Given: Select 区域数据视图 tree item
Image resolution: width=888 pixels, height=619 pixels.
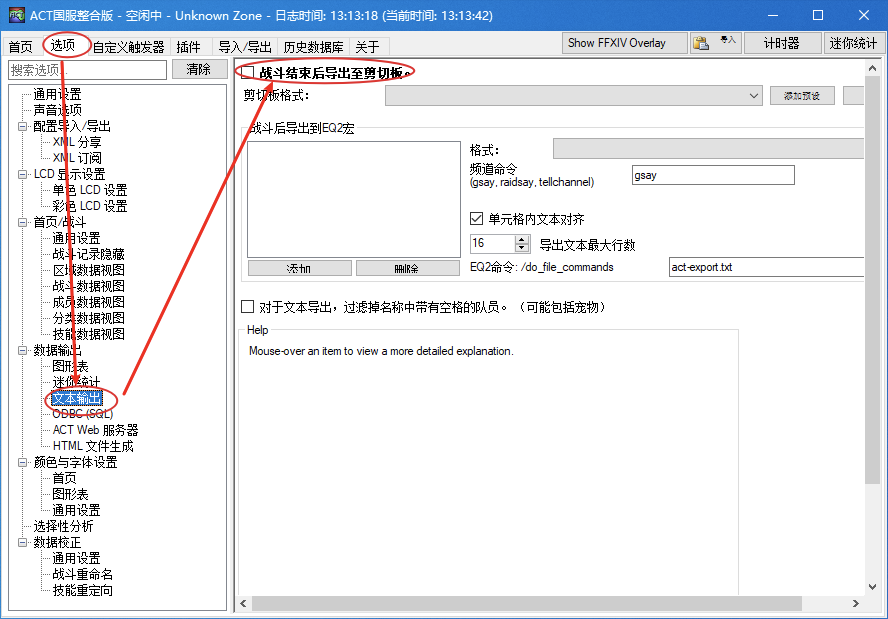Looking at the screenshot, I should [x=88, y=270].
